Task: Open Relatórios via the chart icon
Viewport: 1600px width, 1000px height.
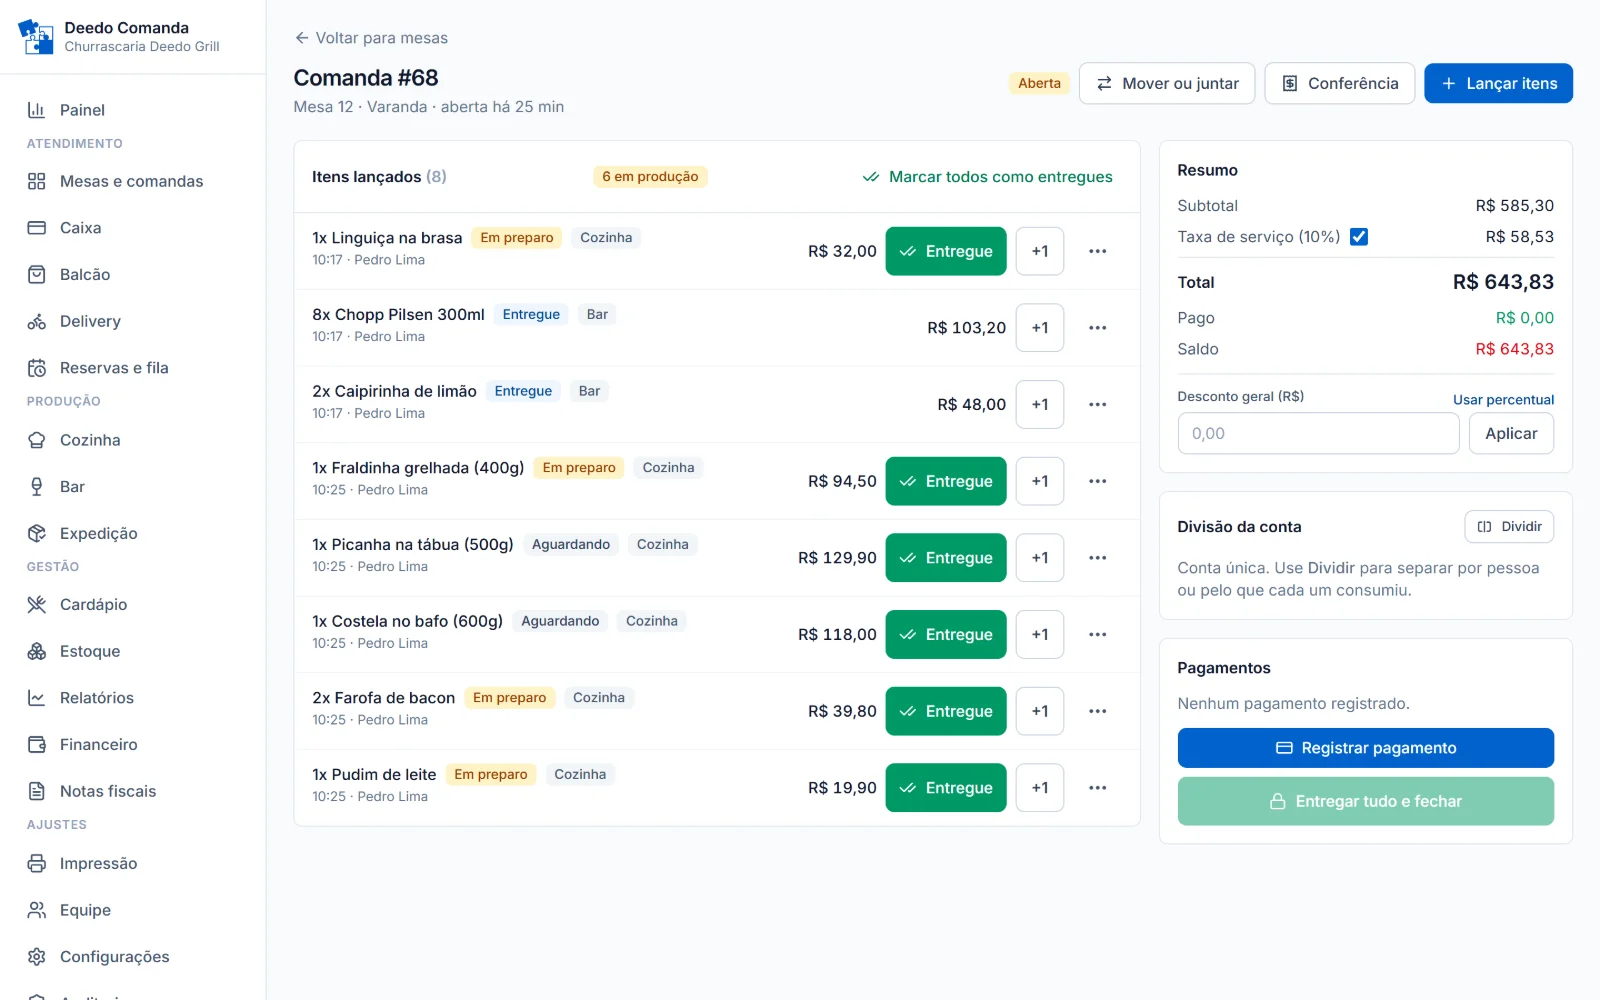Action: pos(37,698)
